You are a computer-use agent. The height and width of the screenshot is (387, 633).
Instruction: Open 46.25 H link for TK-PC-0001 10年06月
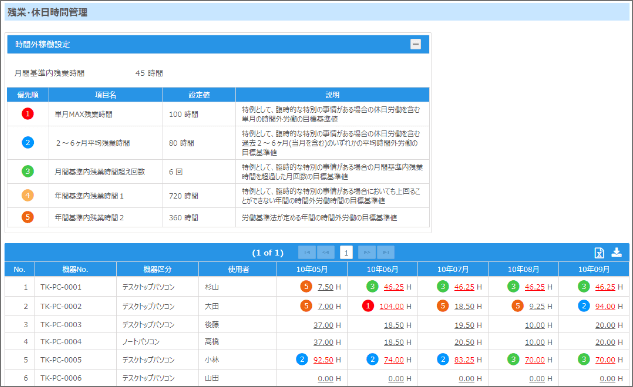(x=394, y=287)
